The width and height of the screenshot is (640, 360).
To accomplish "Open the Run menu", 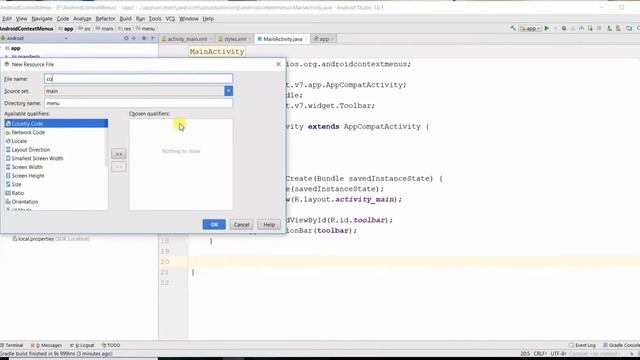I will 140,19.
